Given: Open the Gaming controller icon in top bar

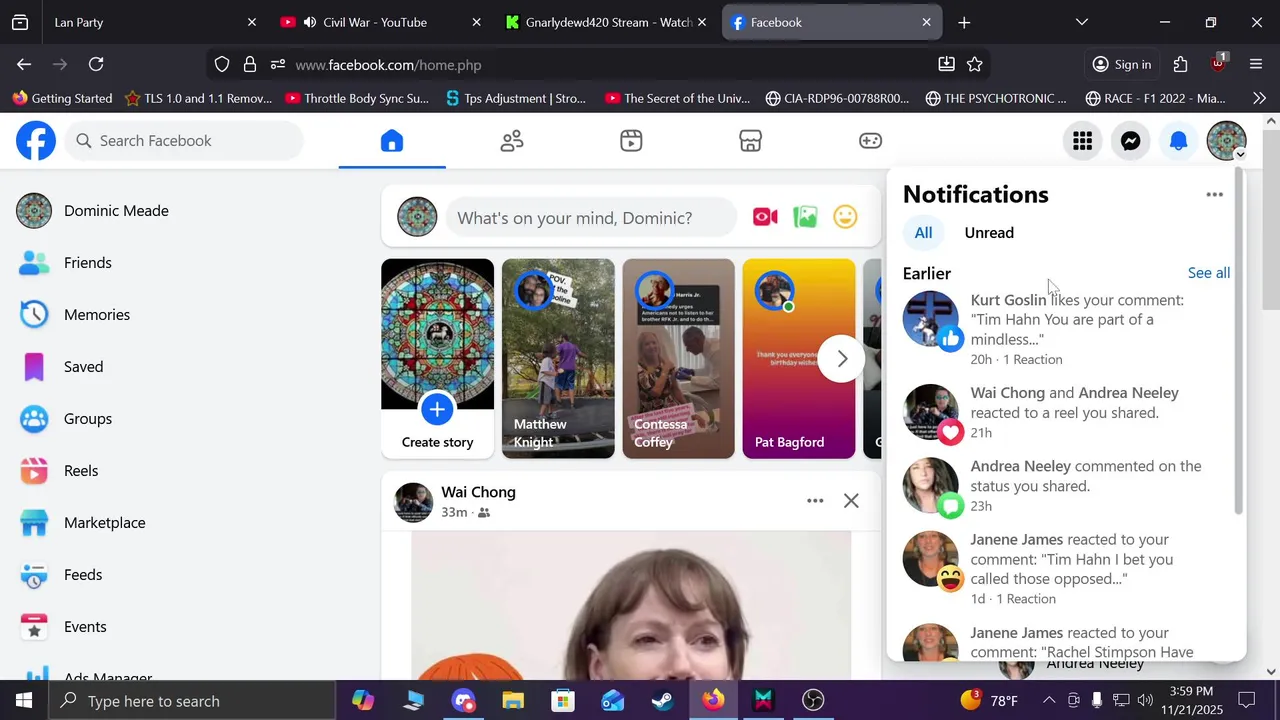Looking at the screenshot, I should [x=870, y=141].
